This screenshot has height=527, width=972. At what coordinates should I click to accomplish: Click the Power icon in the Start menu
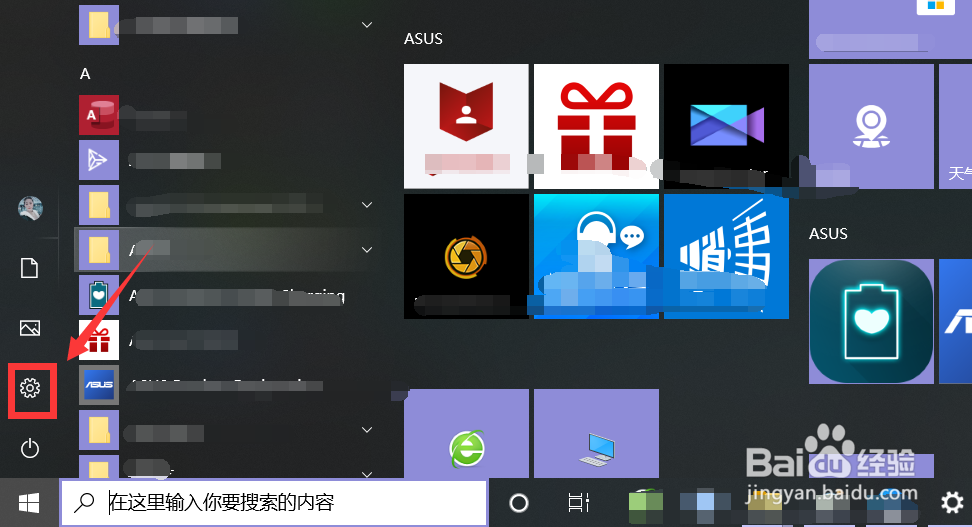pyautogui.click(x=30, y=448)
